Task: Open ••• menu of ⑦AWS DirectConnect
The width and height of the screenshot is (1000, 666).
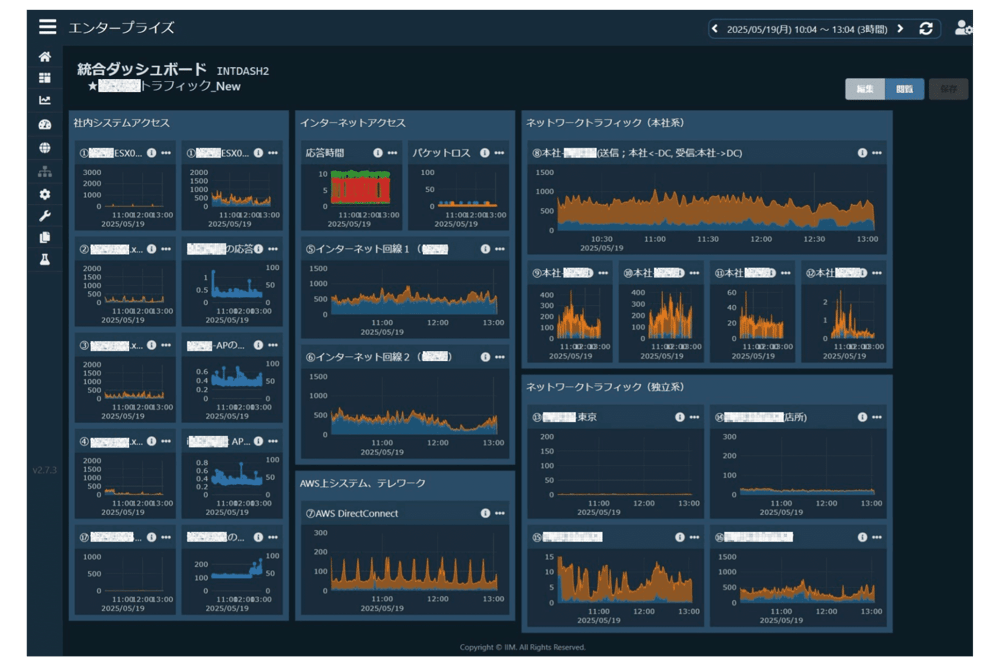Action: point(500,514)
